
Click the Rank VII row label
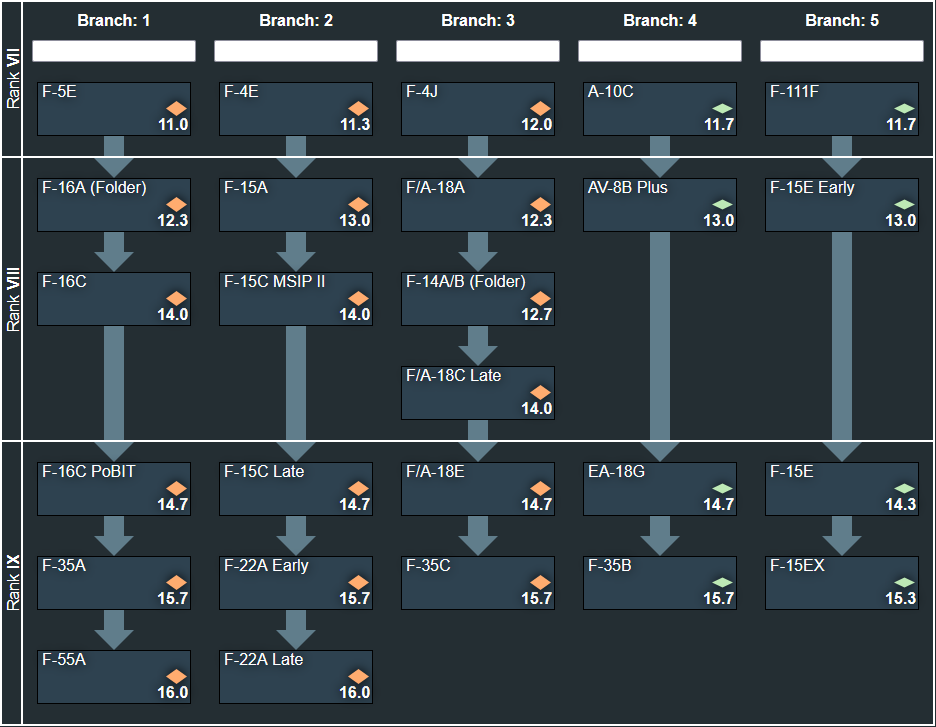point(13,78)
